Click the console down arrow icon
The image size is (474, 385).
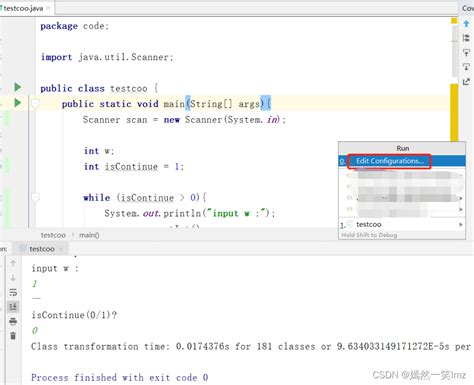(13, 278)
